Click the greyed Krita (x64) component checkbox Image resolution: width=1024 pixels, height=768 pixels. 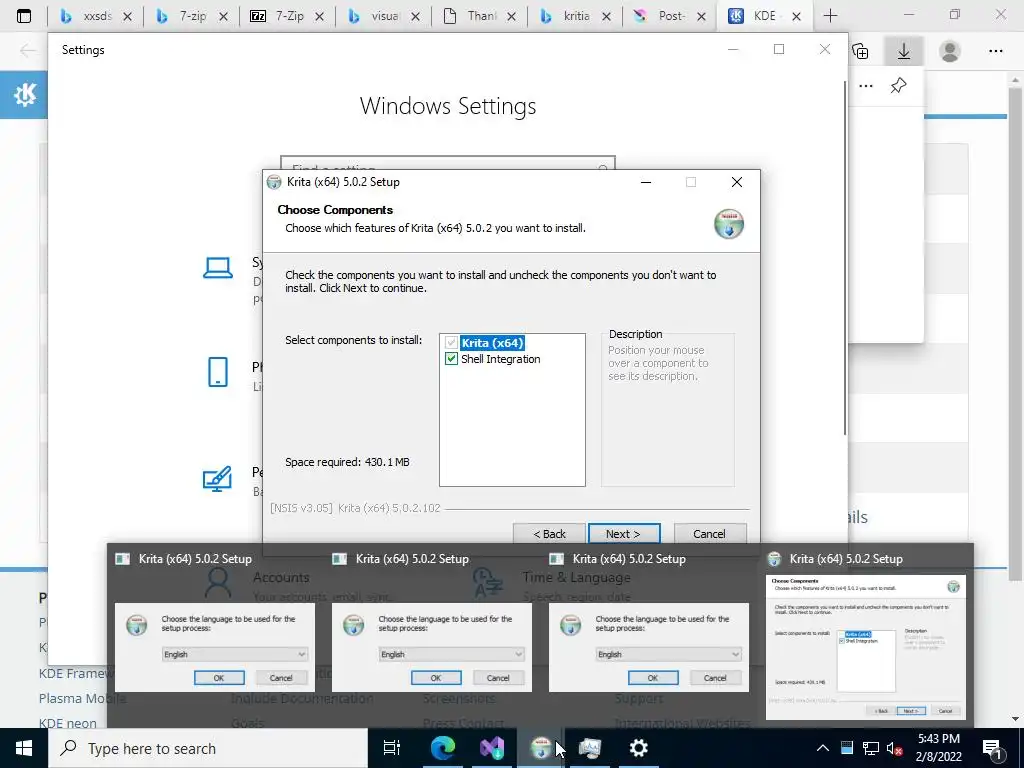451,343
